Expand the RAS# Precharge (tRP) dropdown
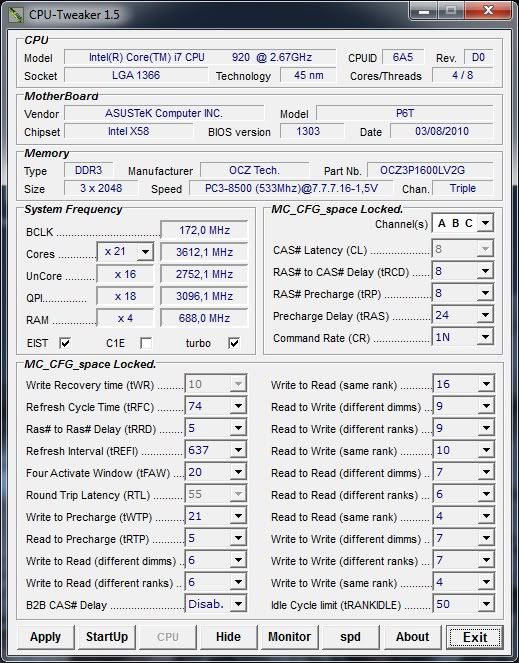Viewport: 519px width, 663px height. coord(486,293)
